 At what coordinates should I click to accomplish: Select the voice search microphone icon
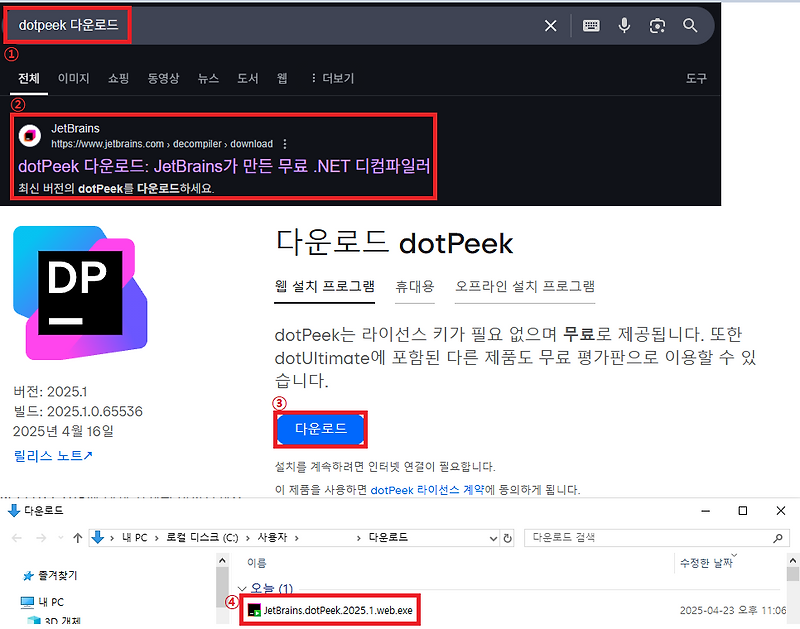pyautogui.click(x=624, y=26)
